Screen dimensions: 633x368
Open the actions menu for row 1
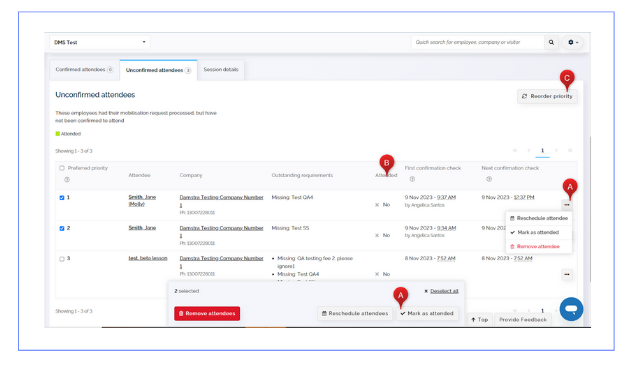pyautogui.click(x=567, y=205)
